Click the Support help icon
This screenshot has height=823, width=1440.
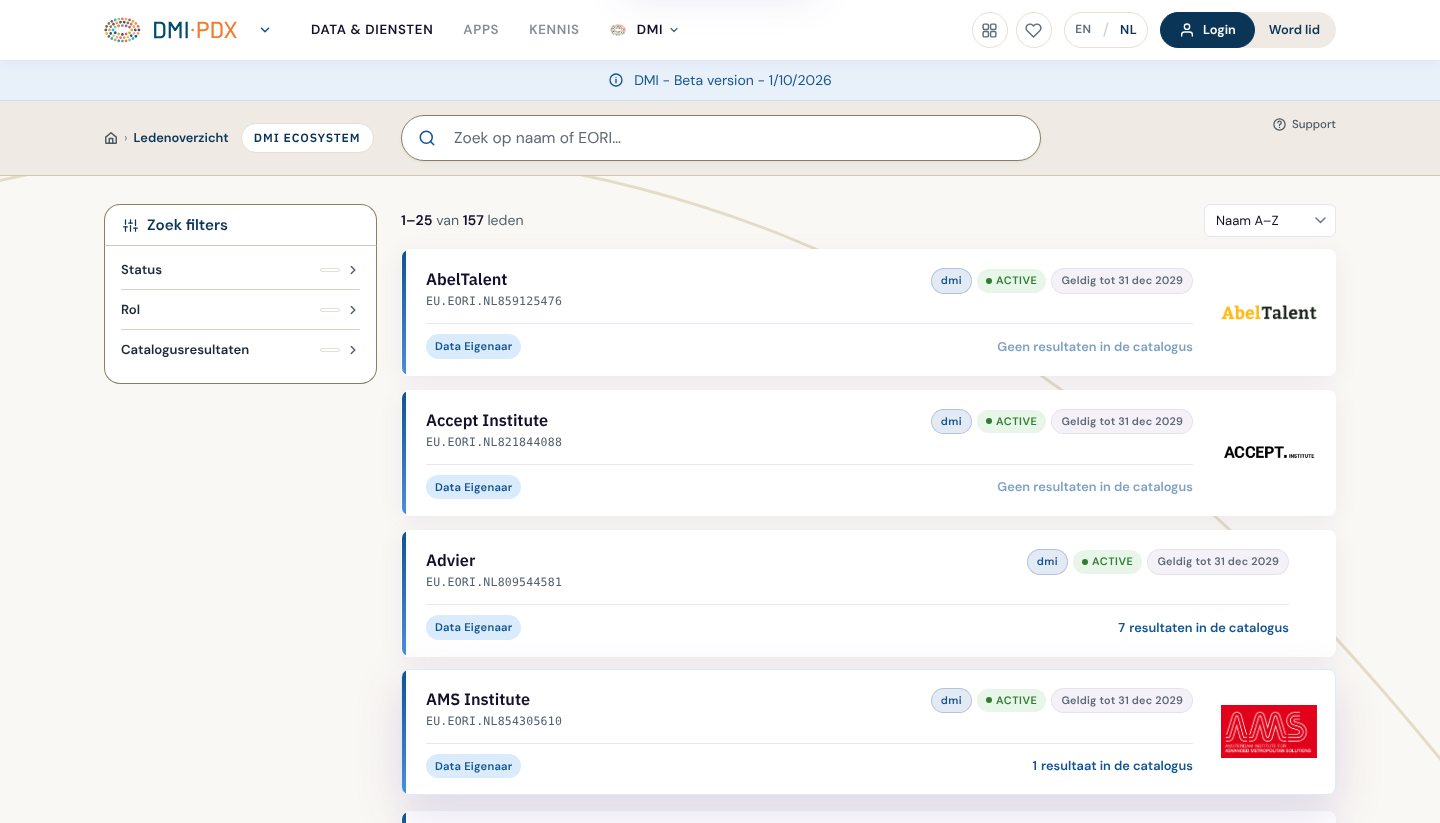1279,125
